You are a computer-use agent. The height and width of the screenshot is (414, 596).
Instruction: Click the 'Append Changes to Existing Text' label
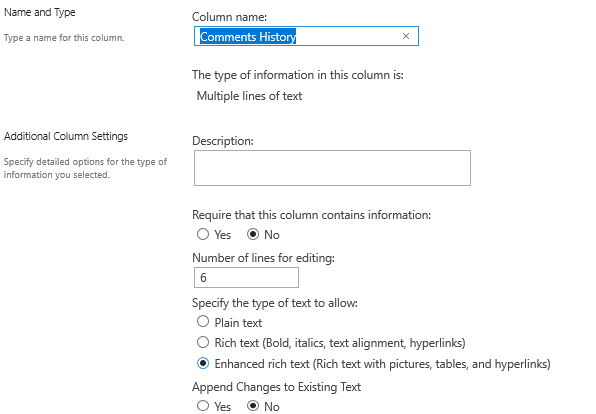[276, 387]
